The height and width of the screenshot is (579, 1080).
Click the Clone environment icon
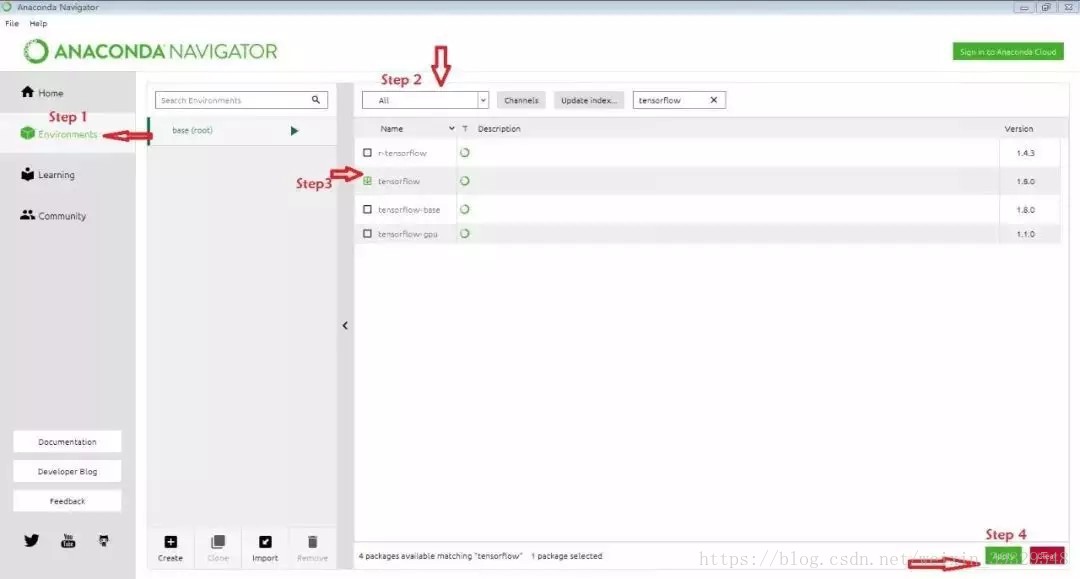pos(218,542)
